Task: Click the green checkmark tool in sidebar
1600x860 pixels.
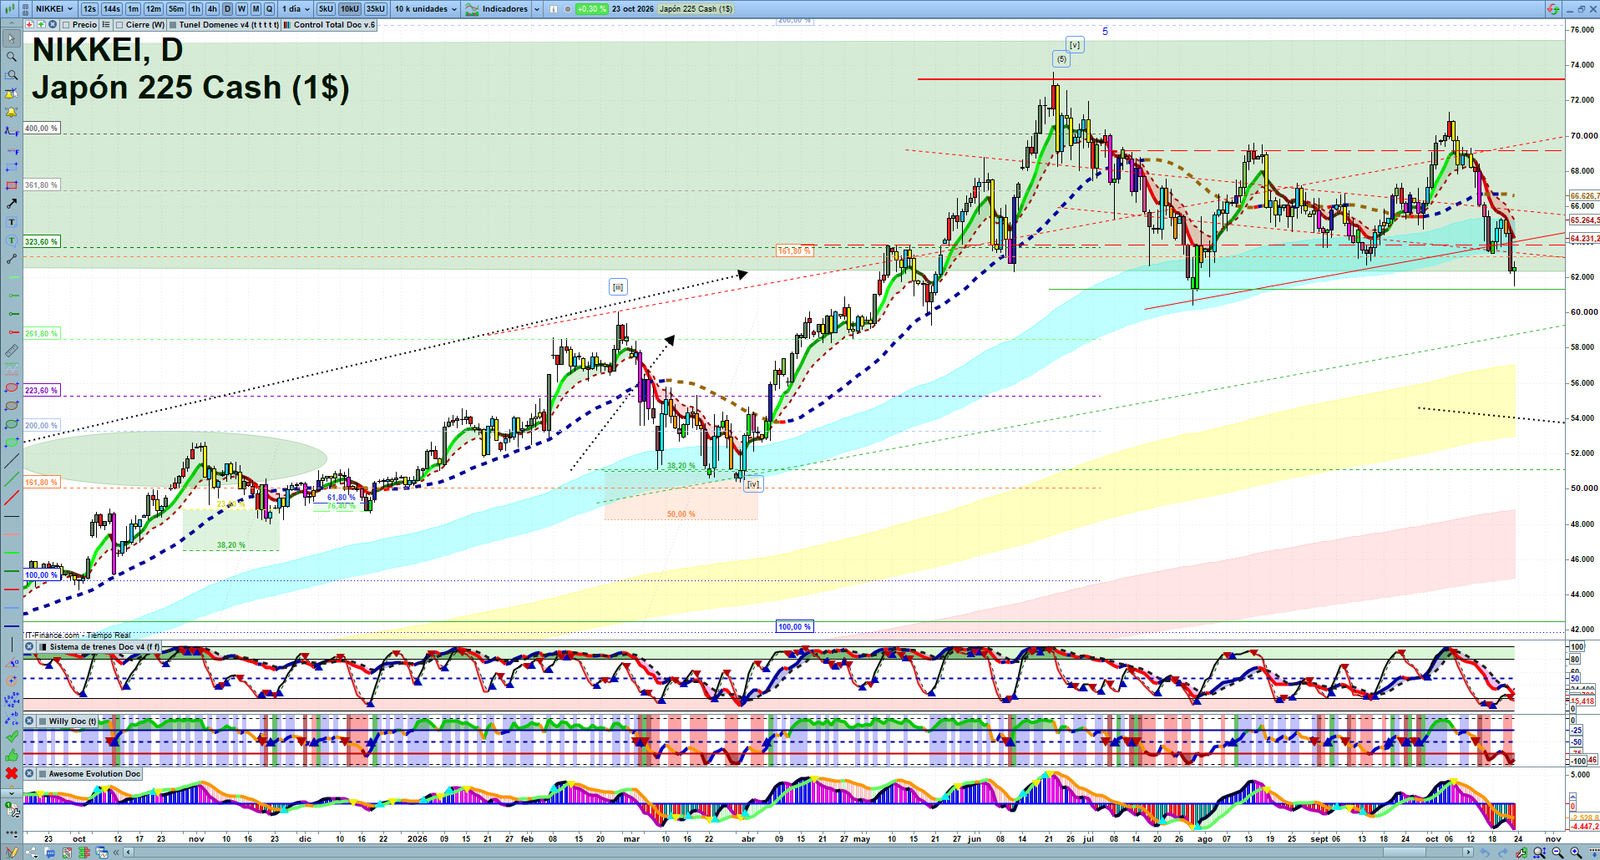Action: coord(11,736)
